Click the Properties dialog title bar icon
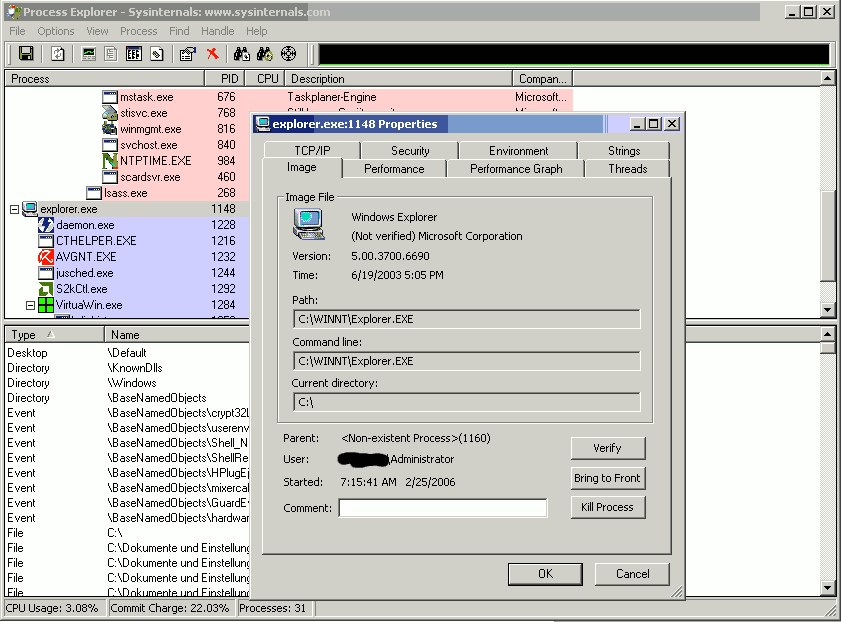The width and height of the screenshot is (841, 622). 263,124
